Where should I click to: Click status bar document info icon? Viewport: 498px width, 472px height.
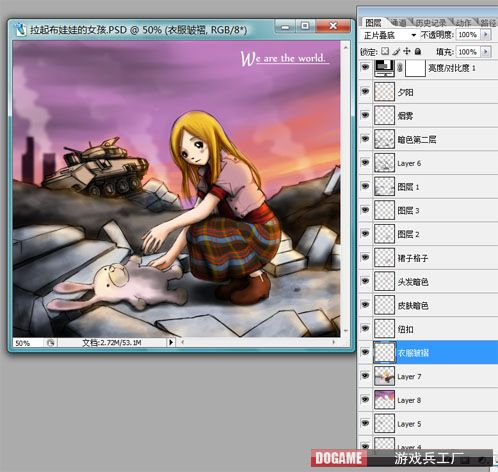pyautogui.click(x=51, y=342)
